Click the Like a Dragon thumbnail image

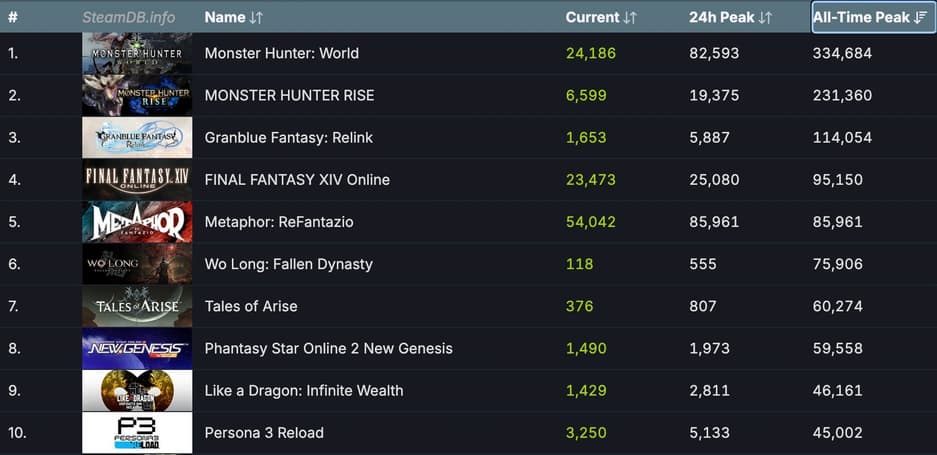point(137,391)
